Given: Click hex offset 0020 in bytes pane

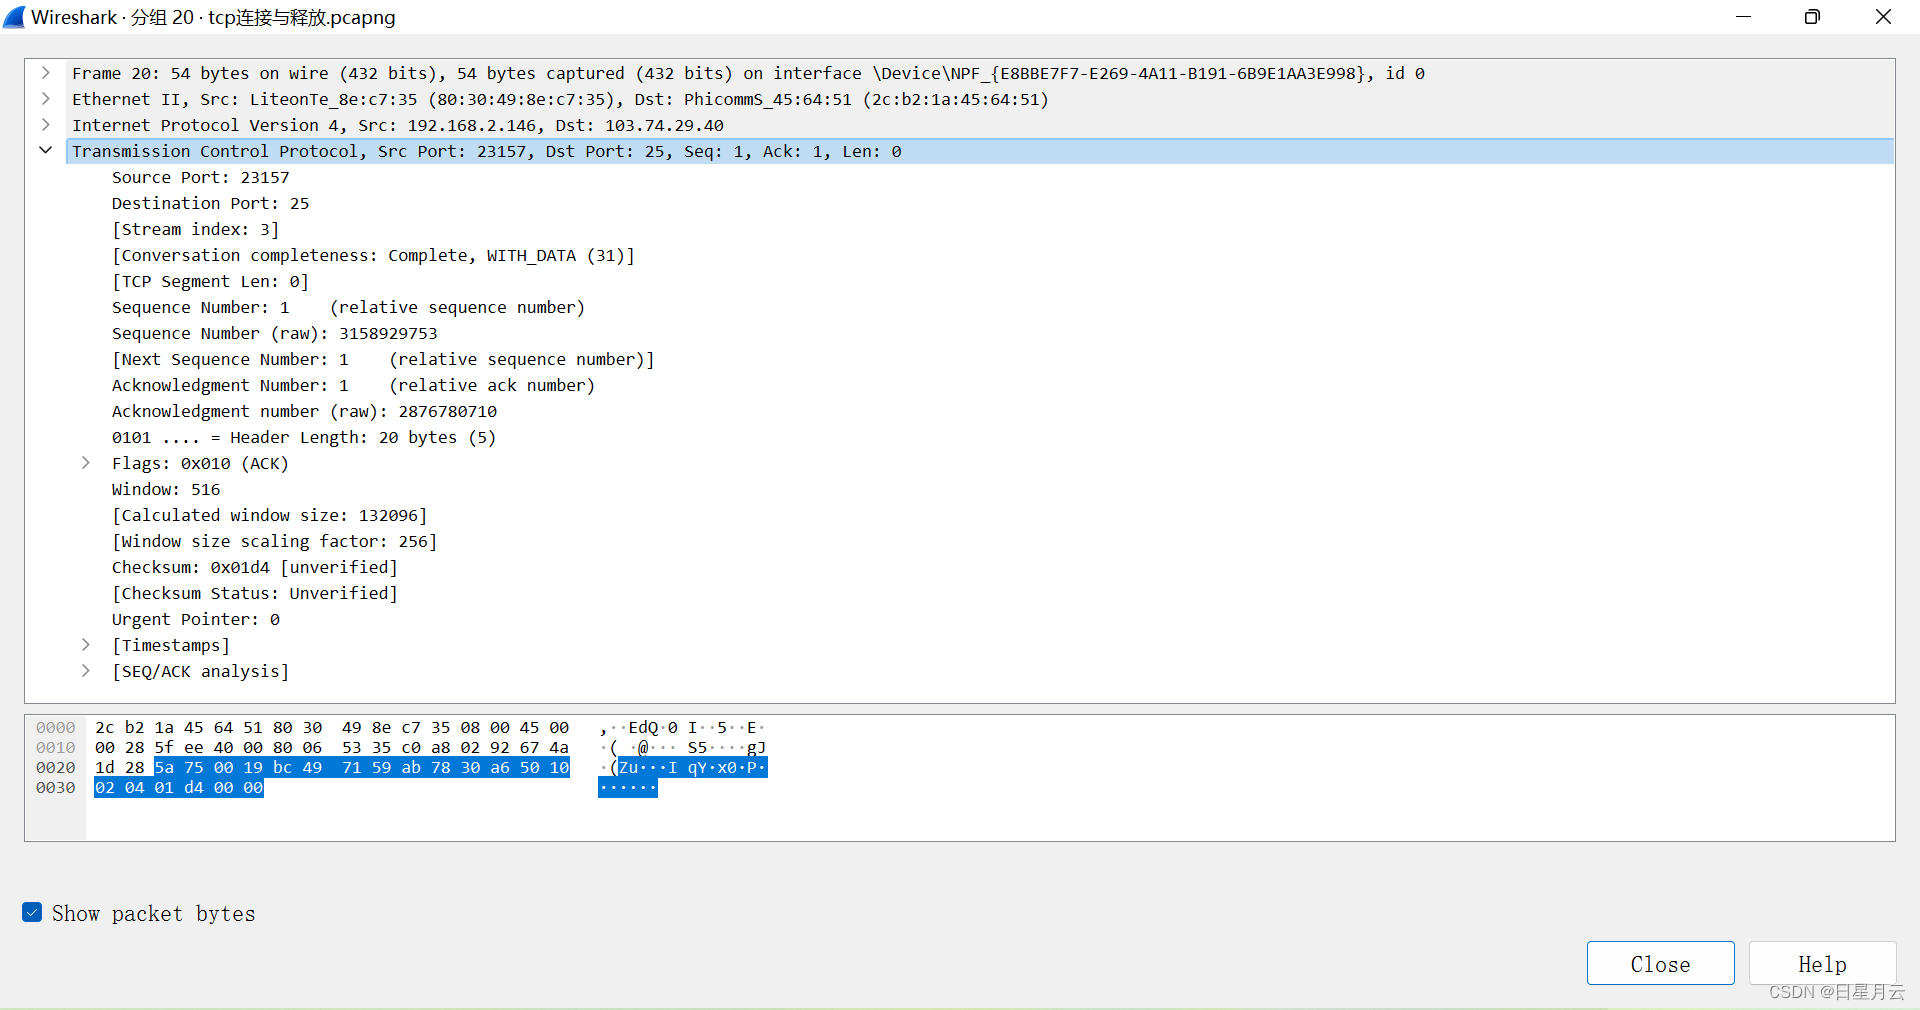Looking at the screenshot, I should click(56, 767).
